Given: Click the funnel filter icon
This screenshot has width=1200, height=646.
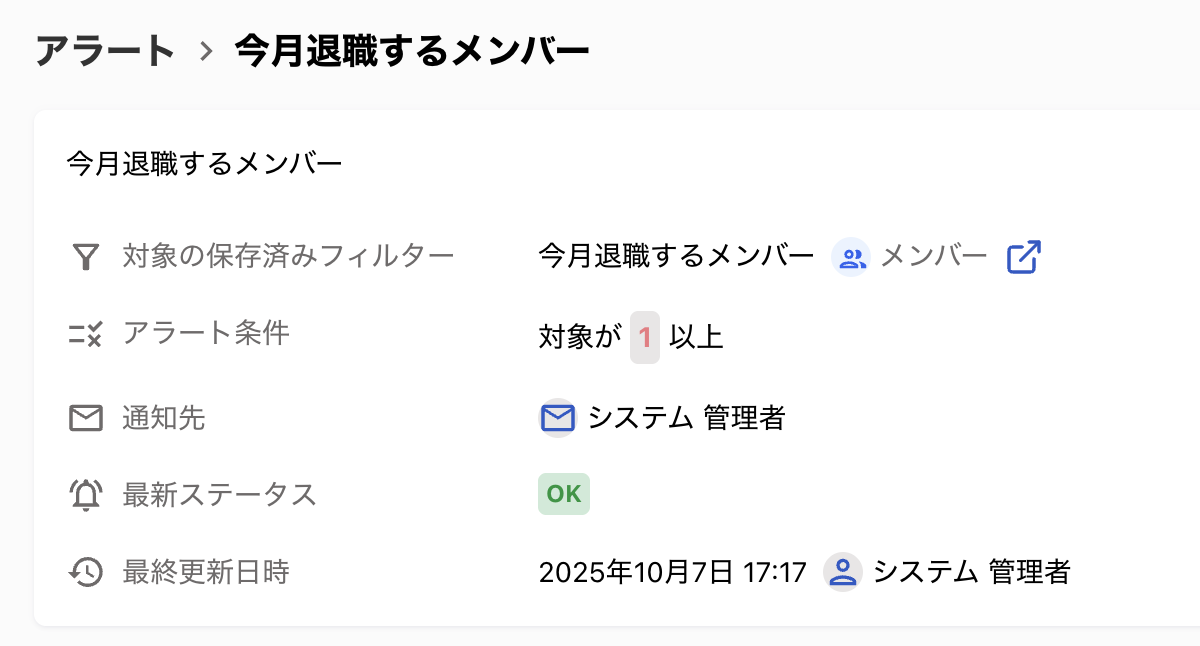Looking at the screenshot, I should coord(86,257).
